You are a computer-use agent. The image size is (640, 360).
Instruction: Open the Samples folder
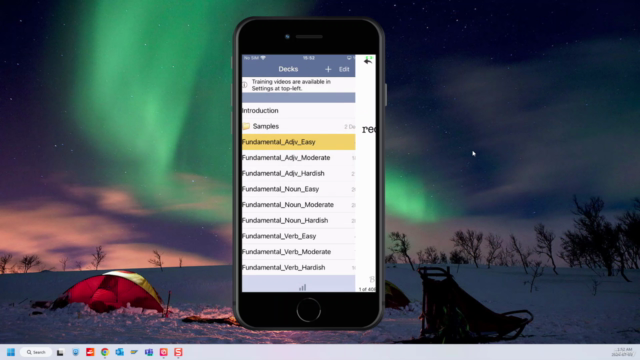click(x=298, y=127)
